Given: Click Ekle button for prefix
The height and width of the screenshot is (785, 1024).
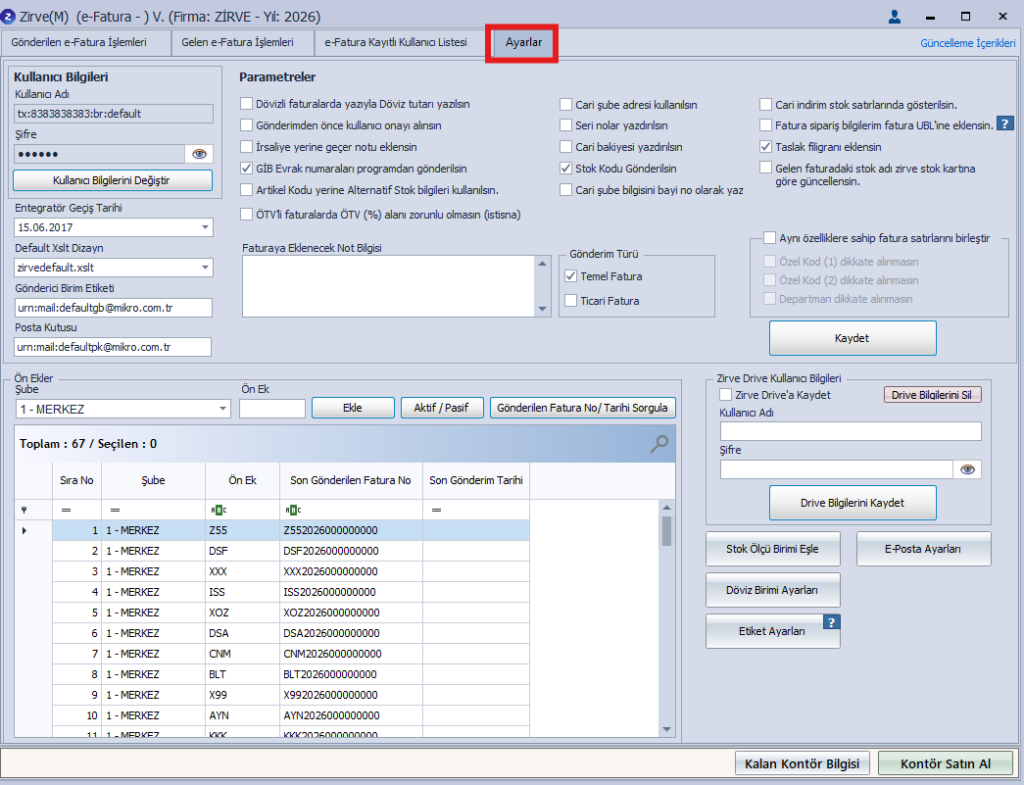Looking at the screenshot, I should (x=353, y=408).
